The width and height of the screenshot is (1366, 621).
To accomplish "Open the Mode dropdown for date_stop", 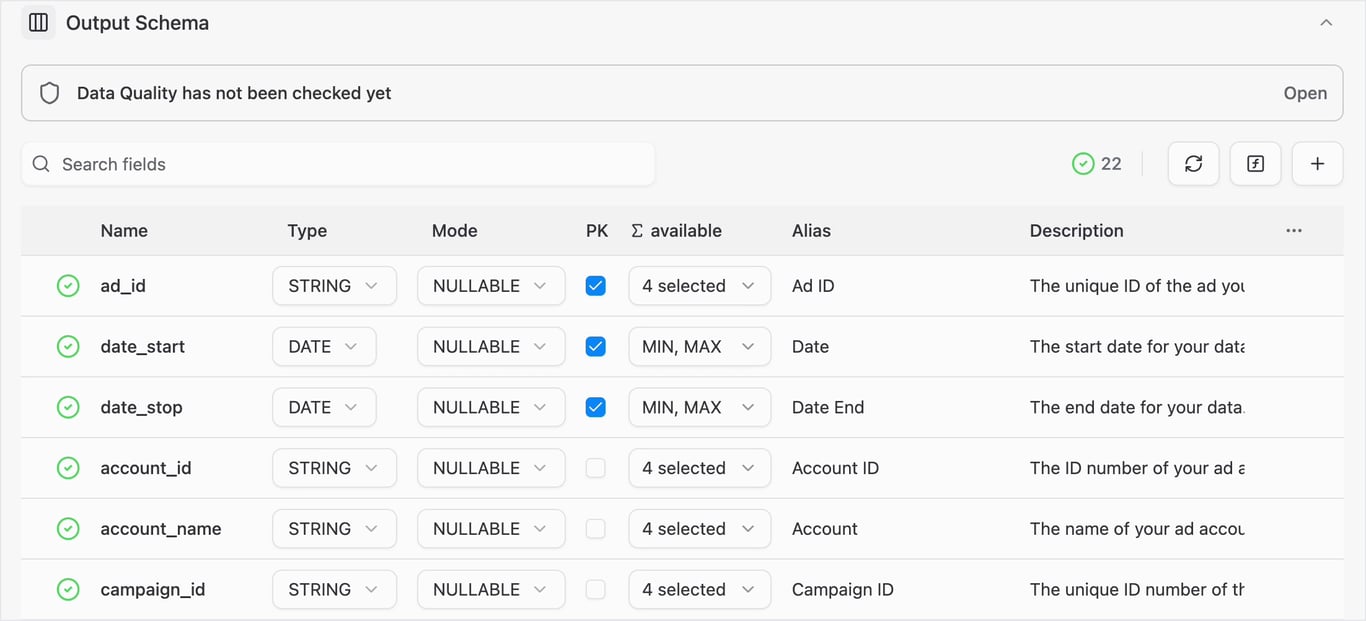I will click(x=491, y=407).
